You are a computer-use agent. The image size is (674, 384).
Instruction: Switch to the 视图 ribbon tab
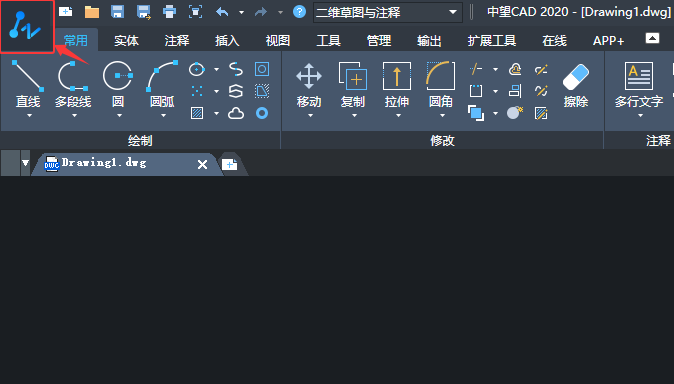pos(278,40)
